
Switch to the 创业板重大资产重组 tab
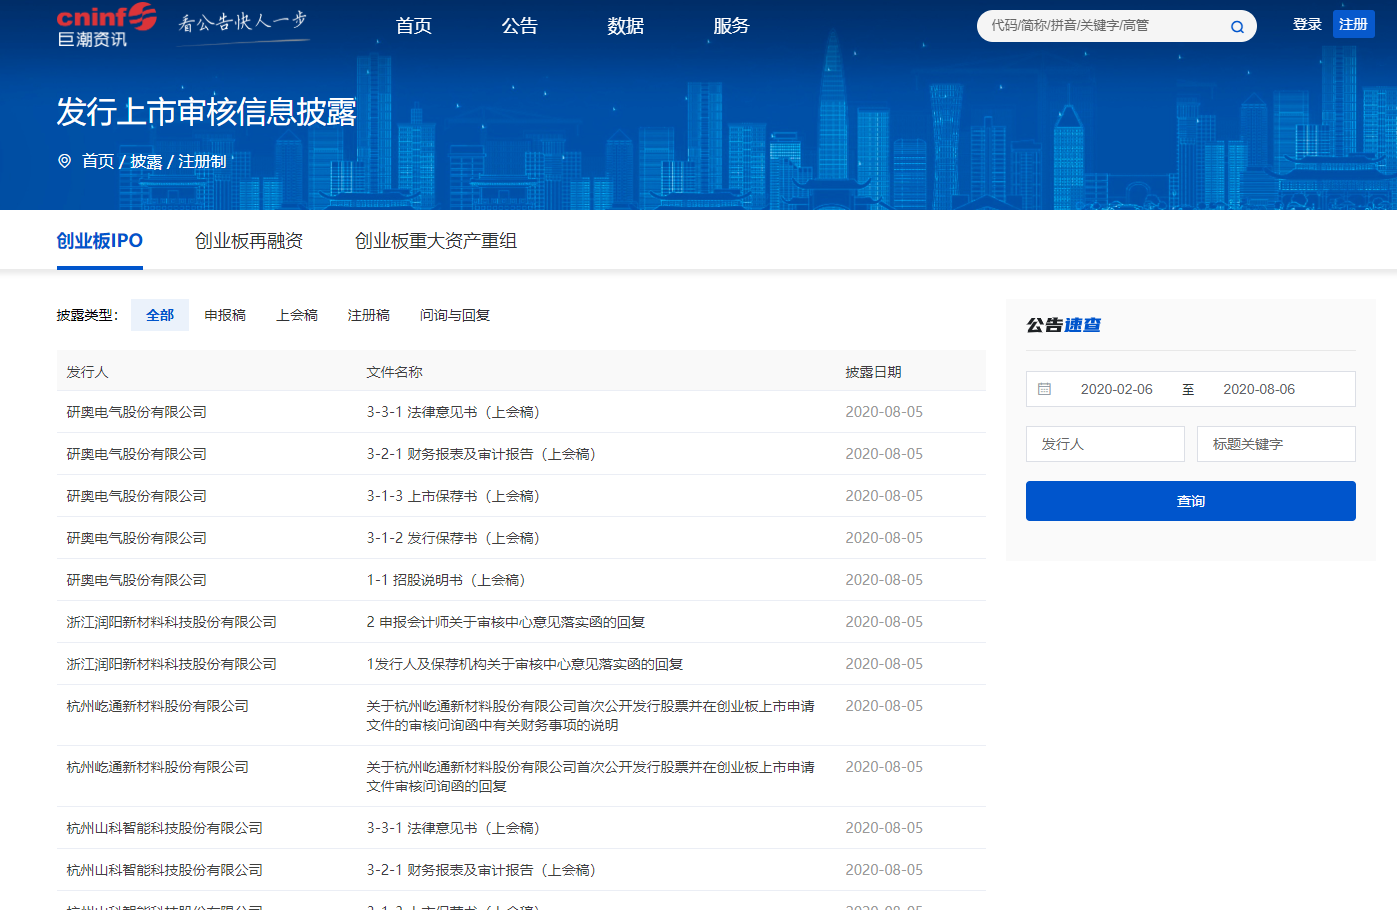click(x=435, y=241)
